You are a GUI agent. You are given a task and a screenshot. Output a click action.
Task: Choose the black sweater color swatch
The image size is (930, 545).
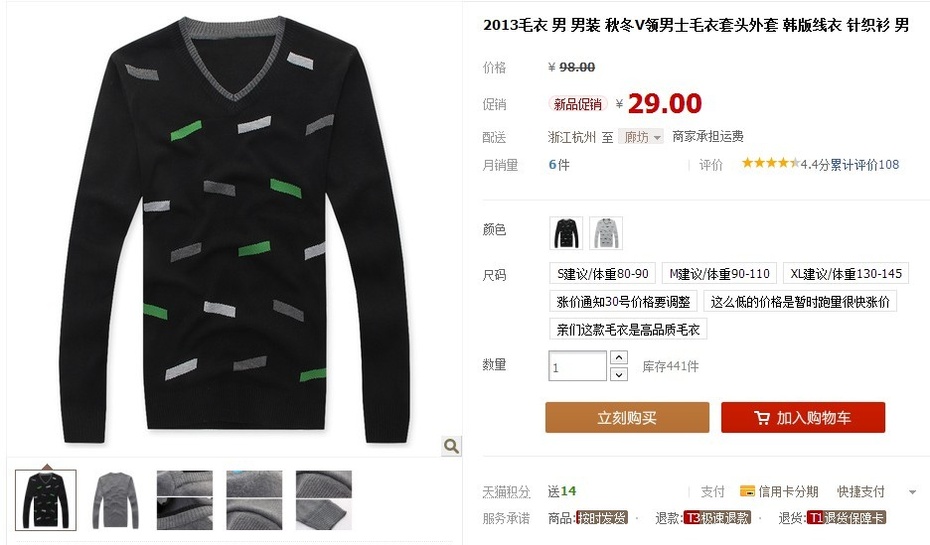(x=566, y=233)
